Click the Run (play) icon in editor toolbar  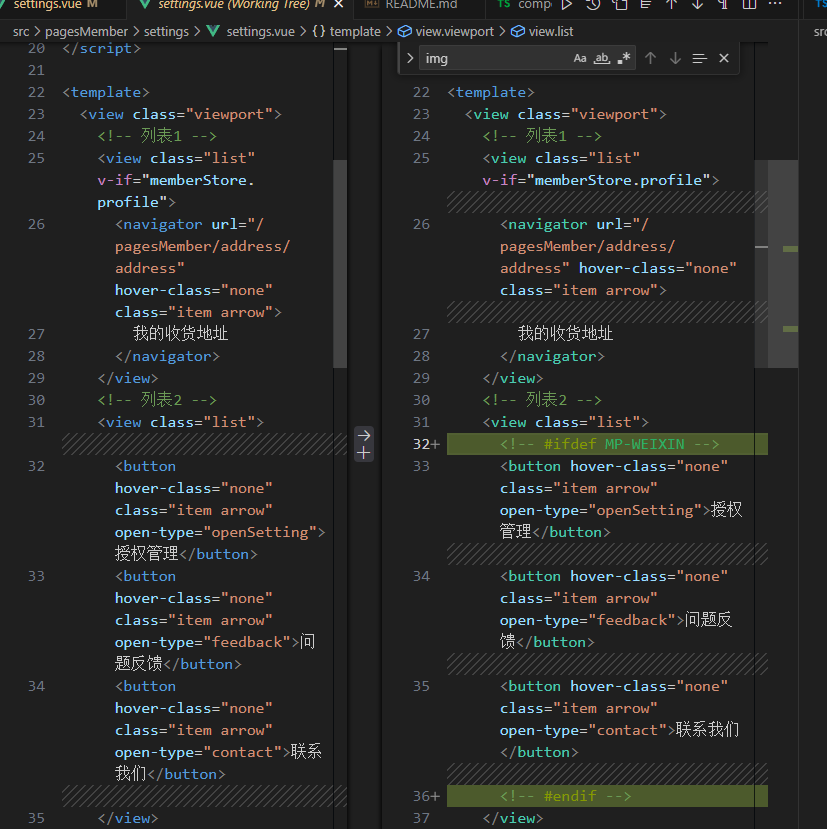click(567, 5)
